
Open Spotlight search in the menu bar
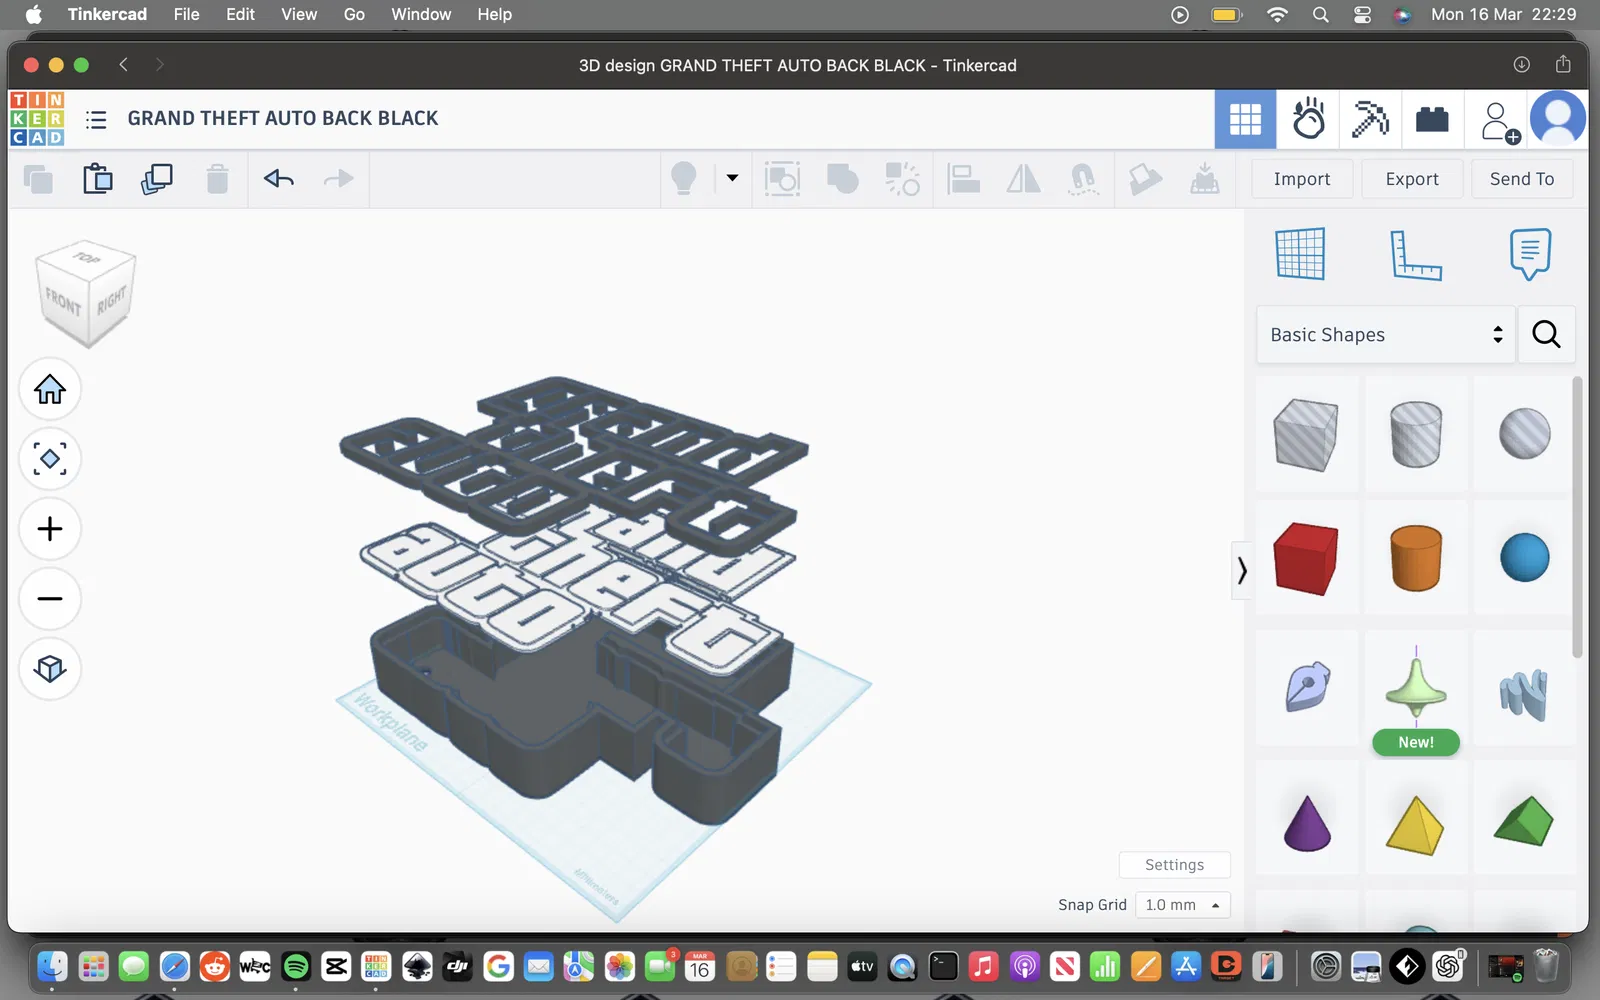tap(1321, 14)
